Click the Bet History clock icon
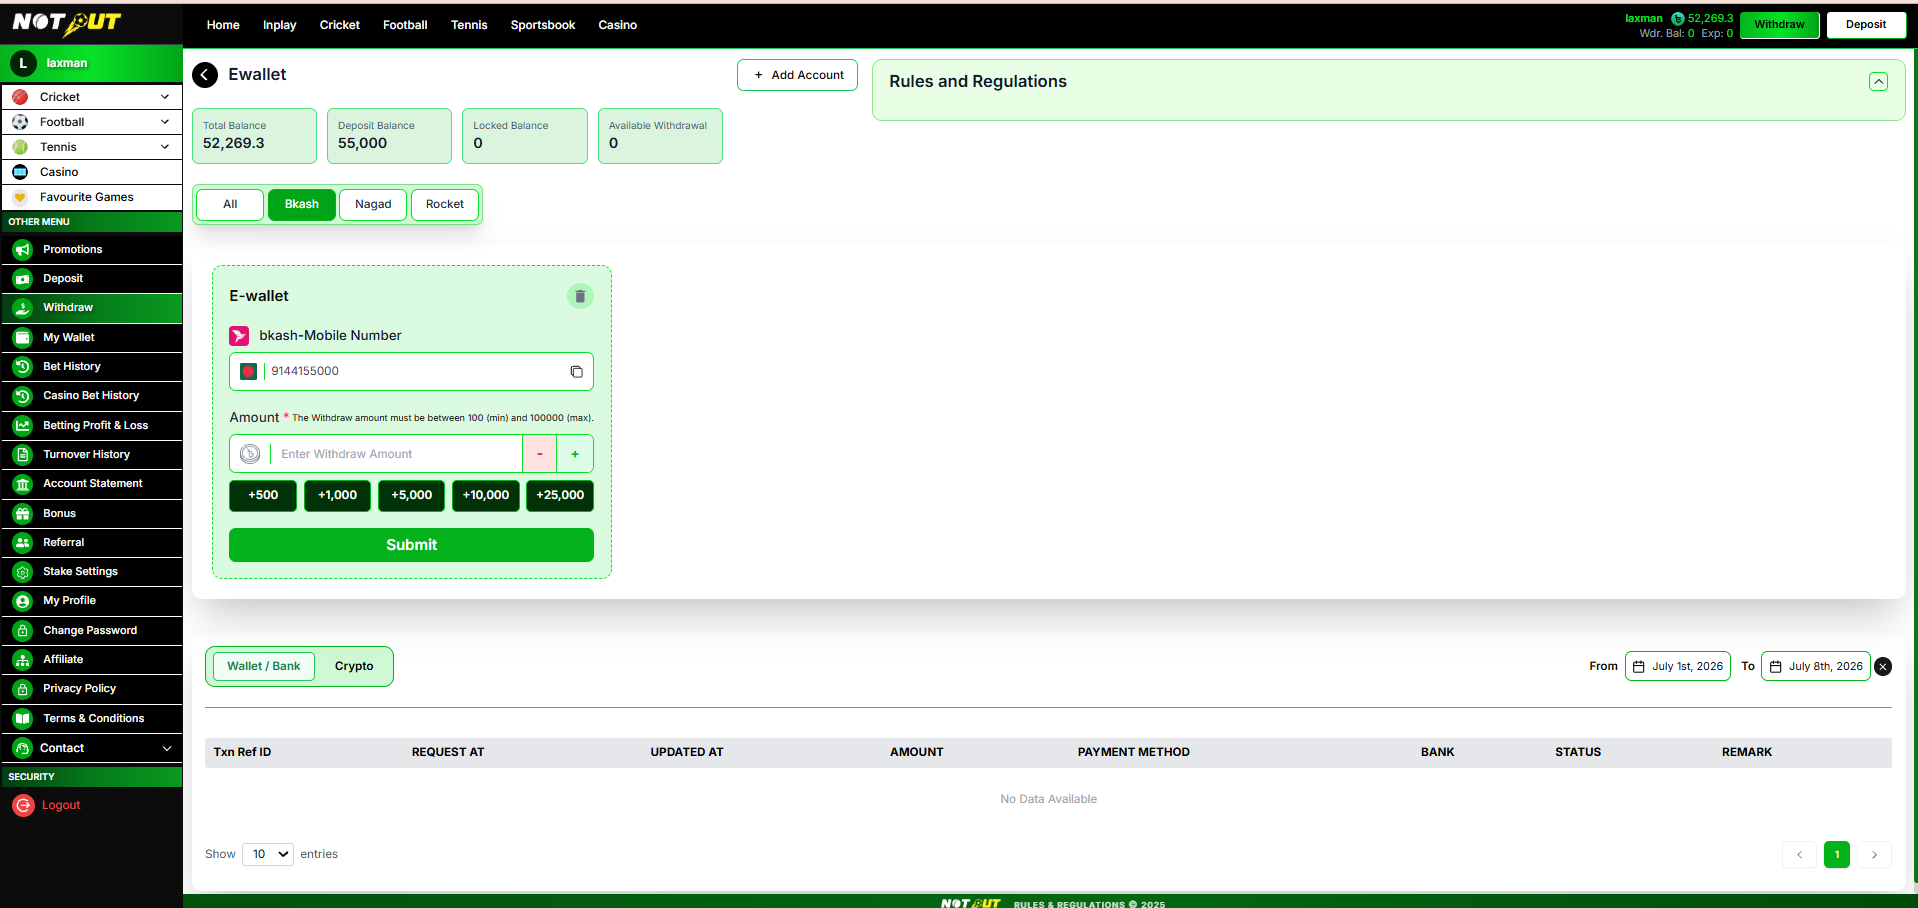Screen dimensions: 1918x908 click(23, 367)
